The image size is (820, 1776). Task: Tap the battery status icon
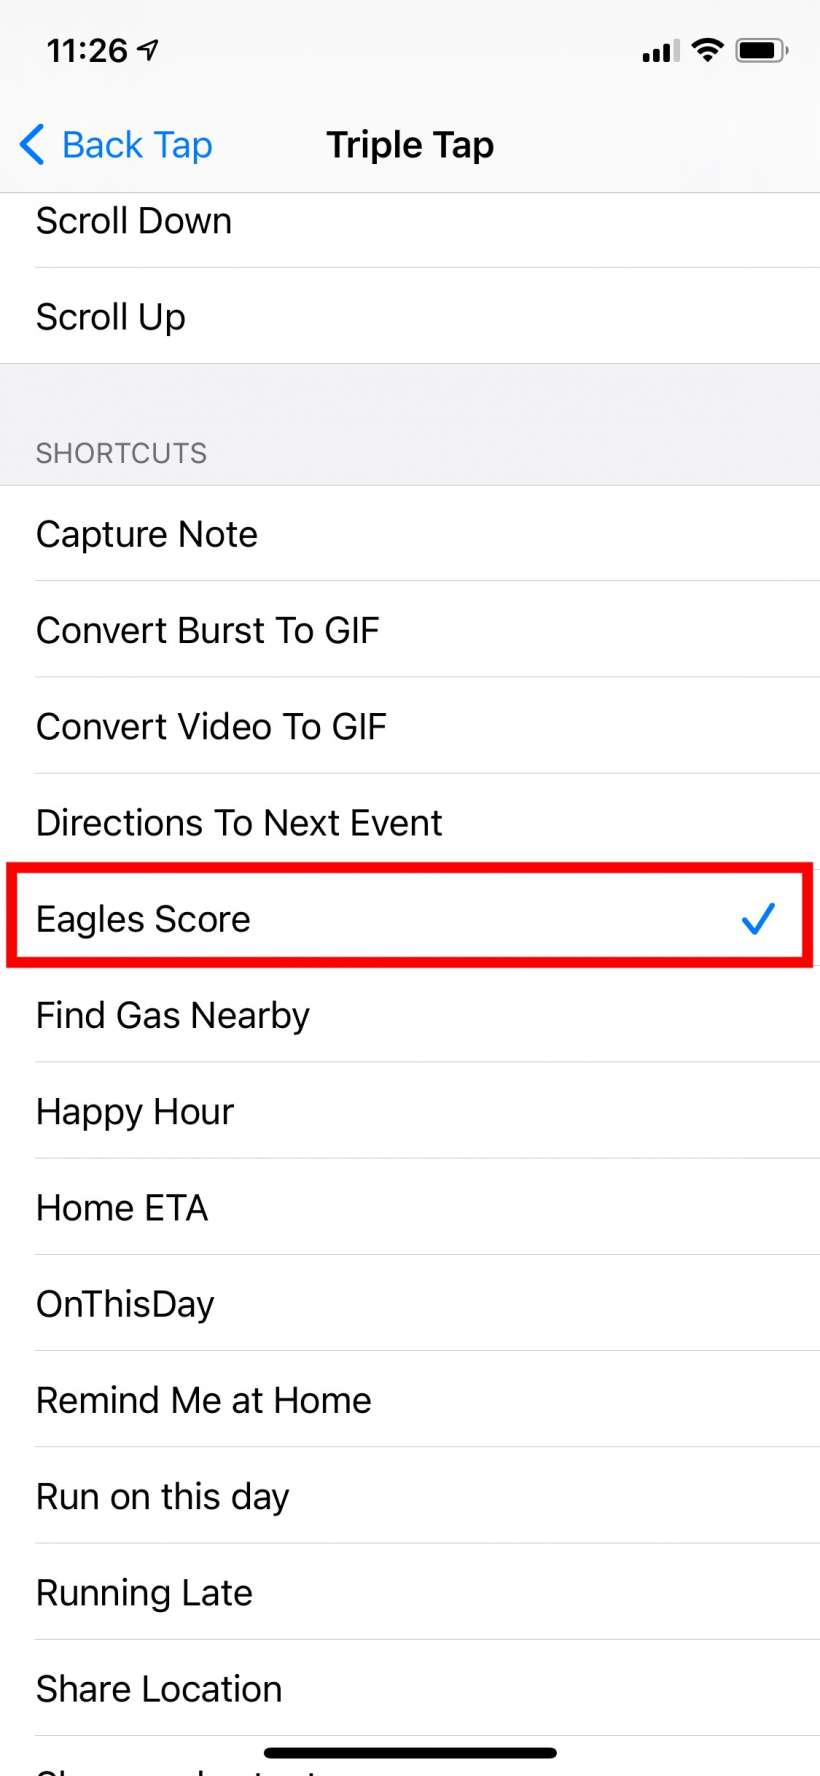[x=761, y=50]
